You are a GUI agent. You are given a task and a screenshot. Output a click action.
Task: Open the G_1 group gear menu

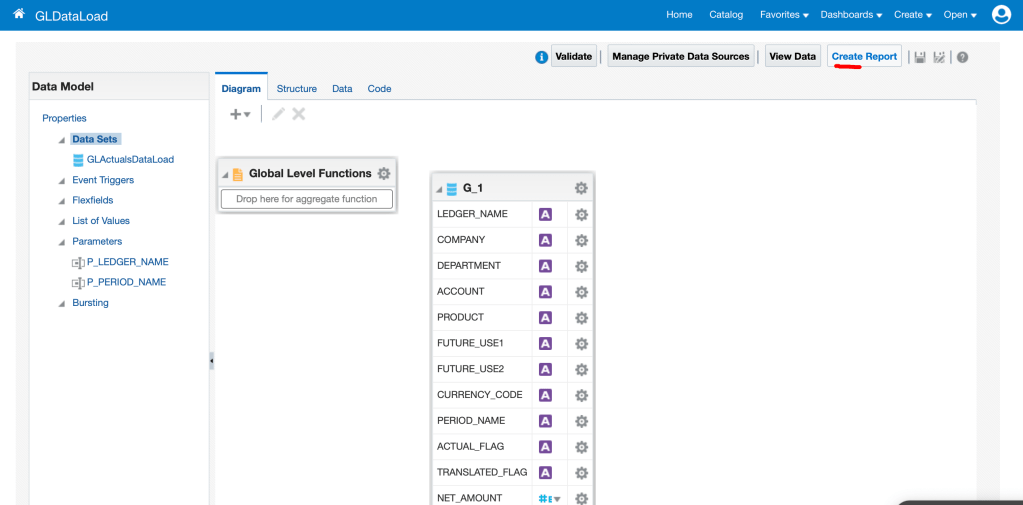(x=581, y=188)
